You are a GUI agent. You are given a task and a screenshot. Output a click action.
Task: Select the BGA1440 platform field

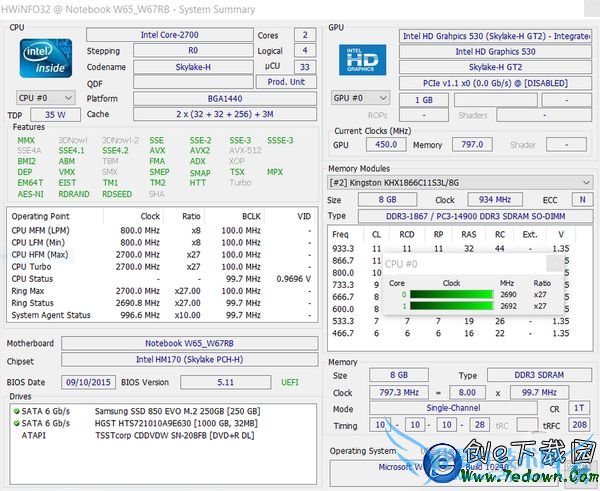point(225,98)
